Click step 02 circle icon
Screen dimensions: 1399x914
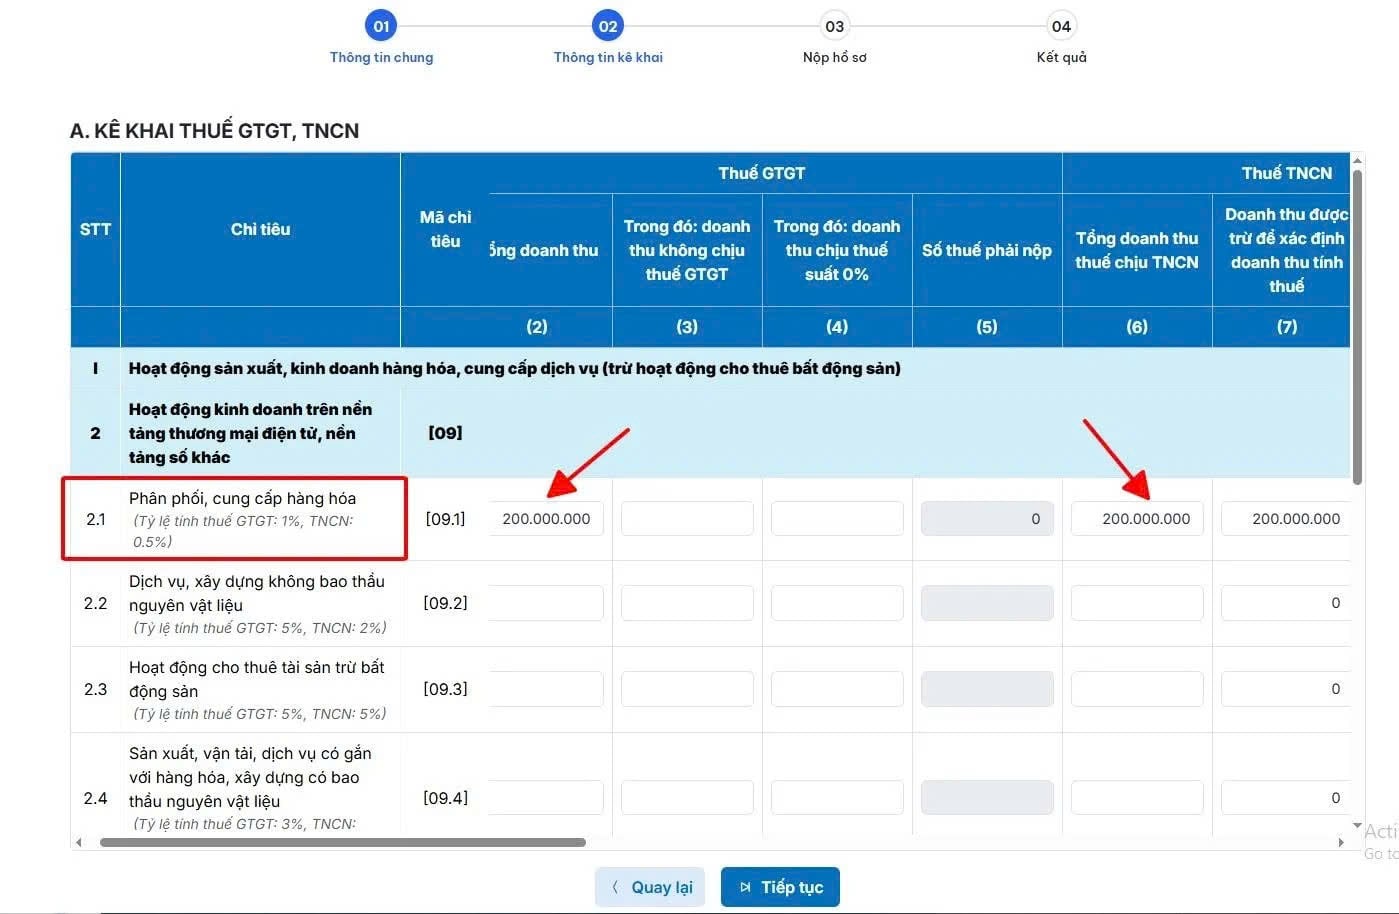point(608,26)
